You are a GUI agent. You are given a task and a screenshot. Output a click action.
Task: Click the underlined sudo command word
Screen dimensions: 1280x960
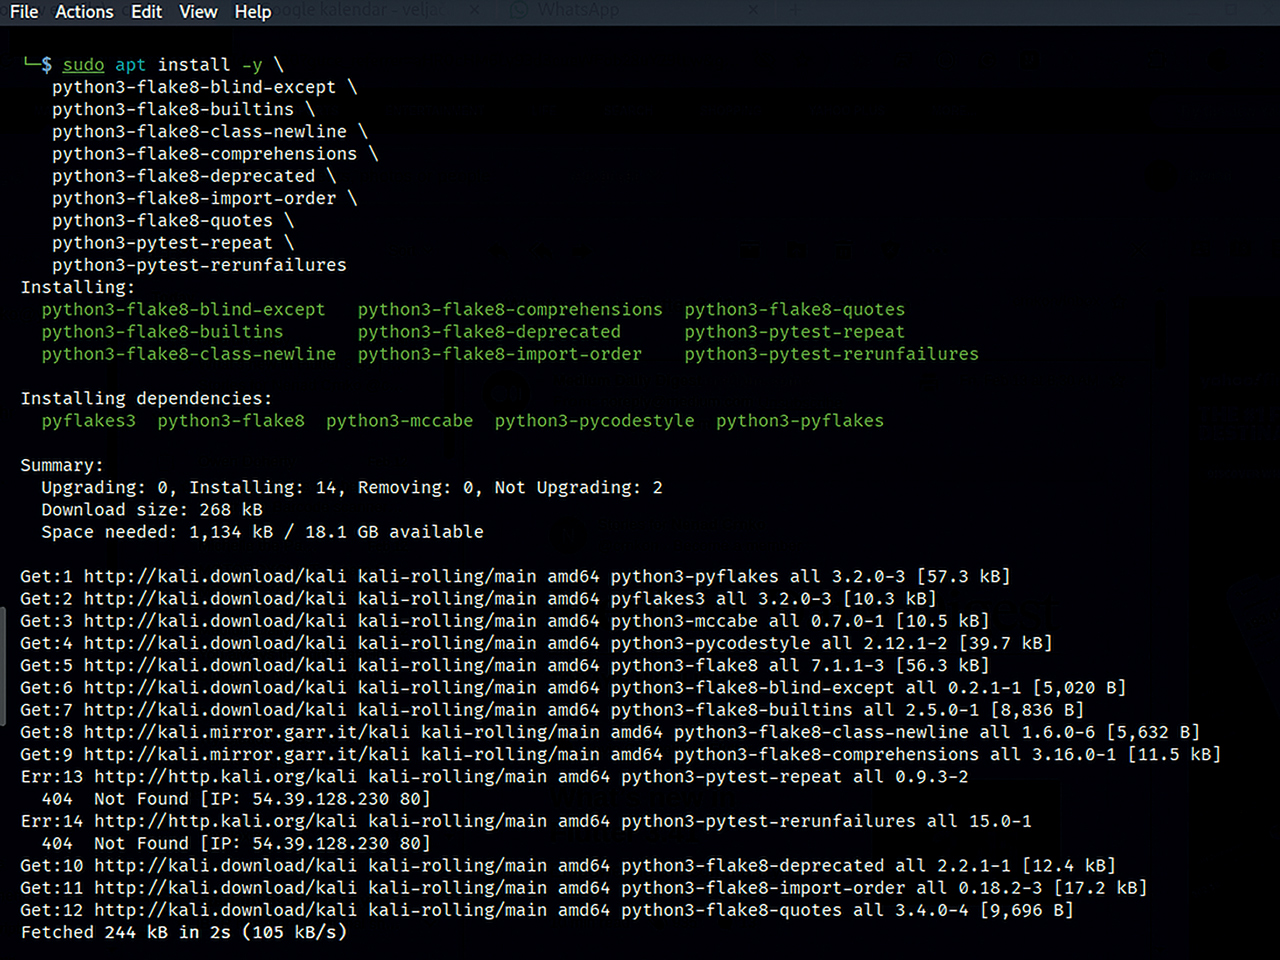tap(83, 65)
